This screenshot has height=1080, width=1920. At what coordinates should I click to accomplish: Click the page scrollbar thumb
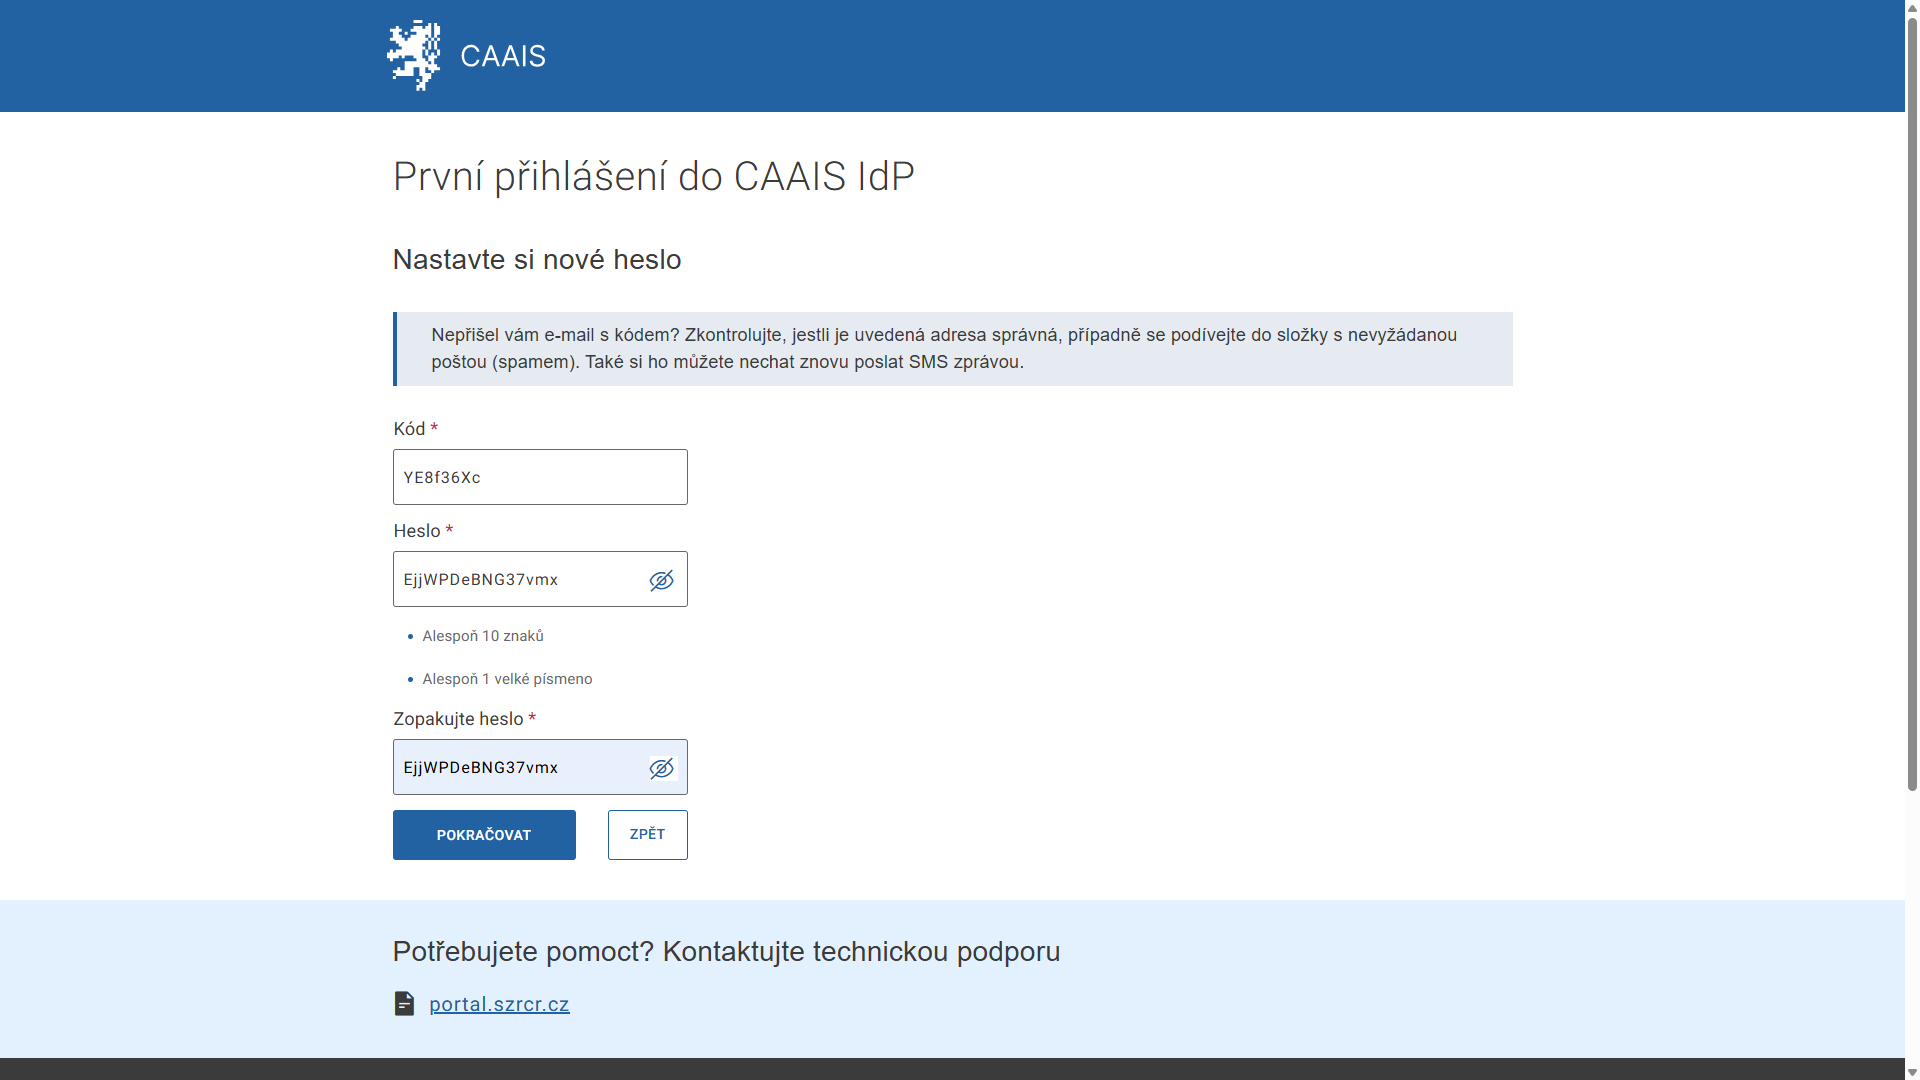(x=1912, y=400)
